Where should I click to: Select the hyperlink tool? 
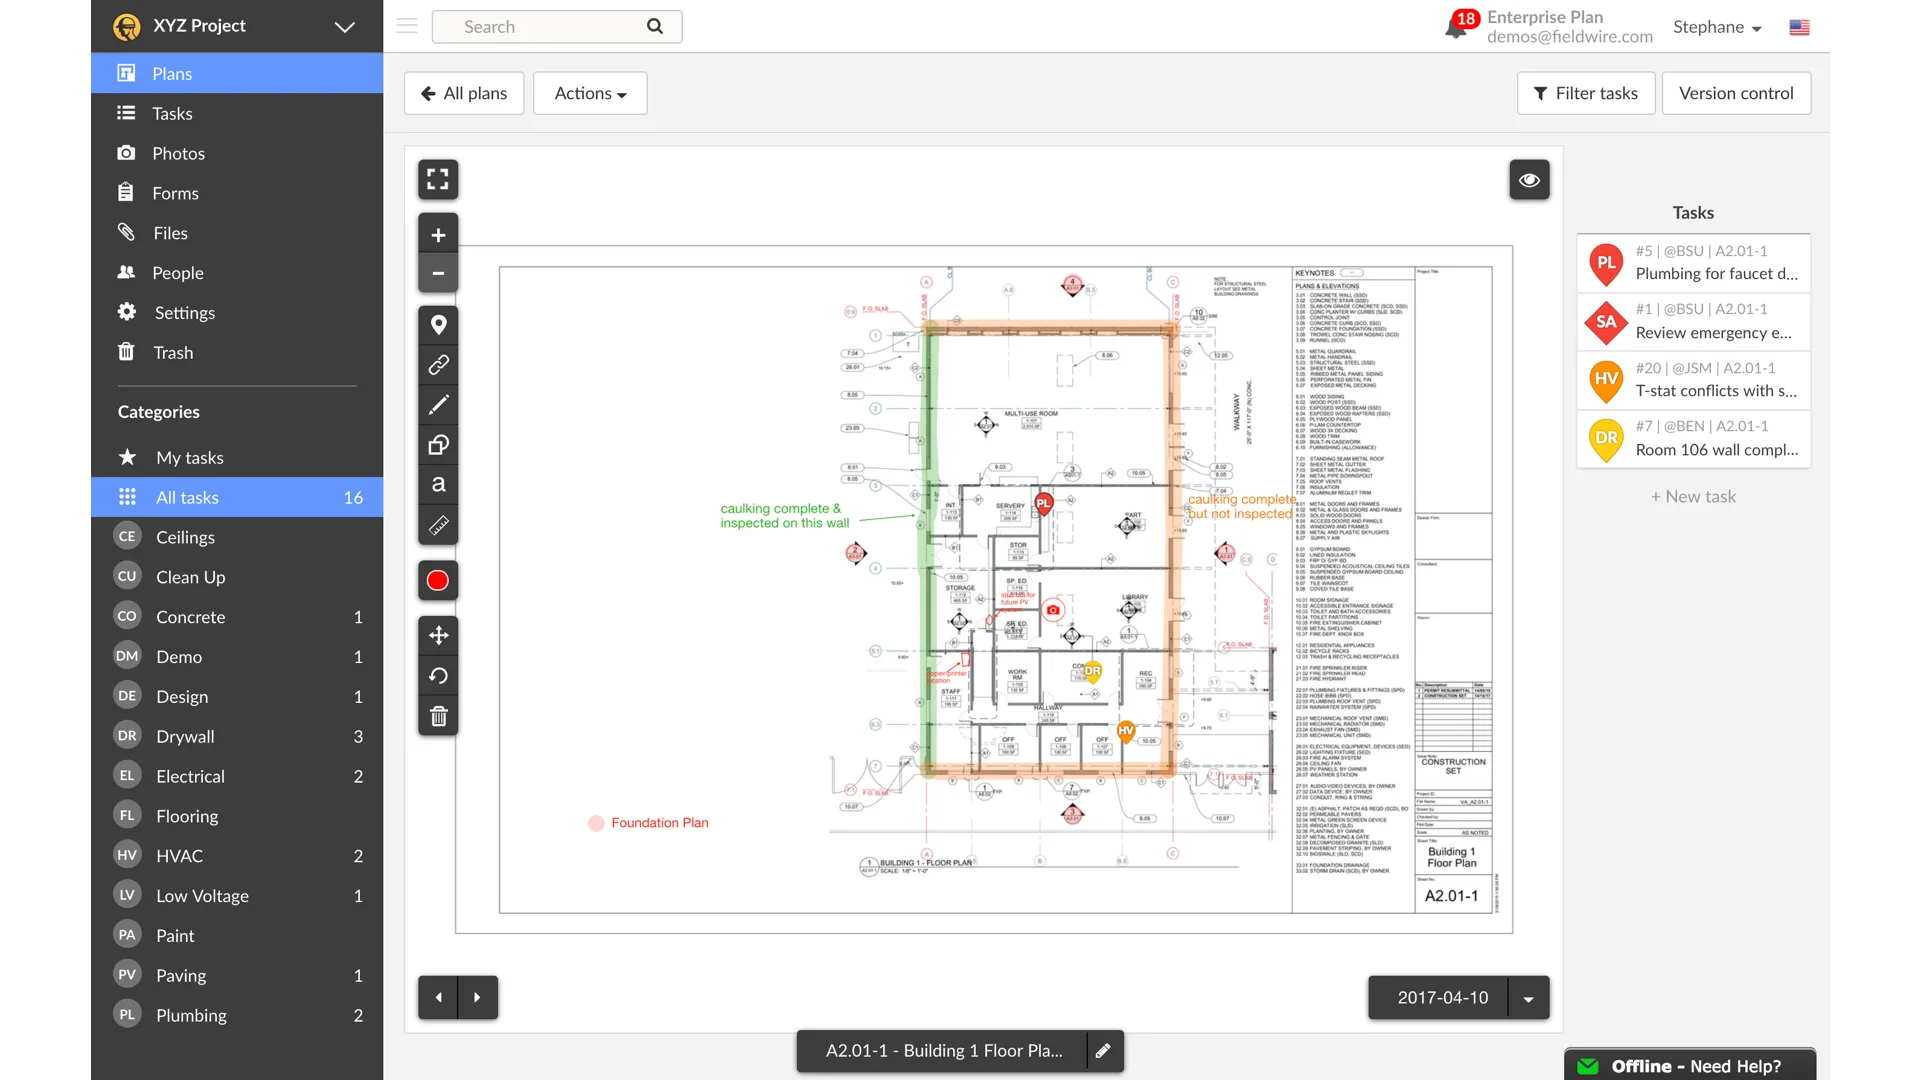(x=438, y=365)
